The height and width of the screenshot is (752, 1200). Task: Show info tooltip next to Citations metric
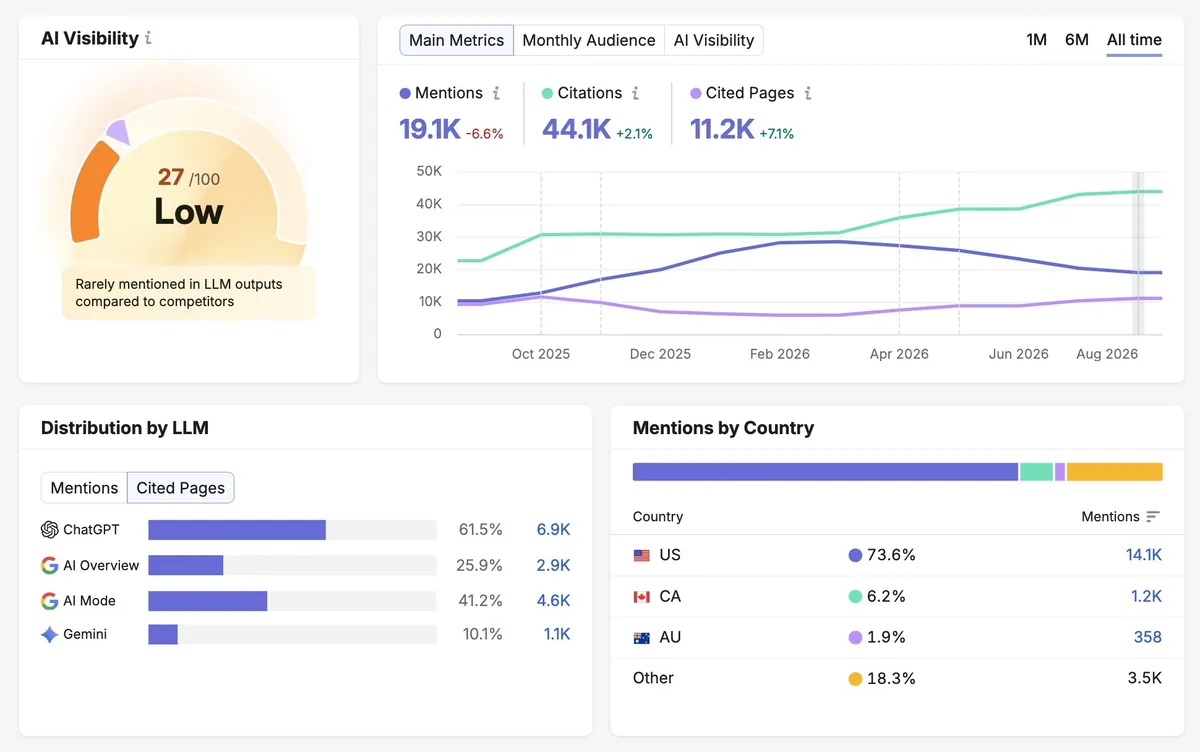(x=635, y=93)
